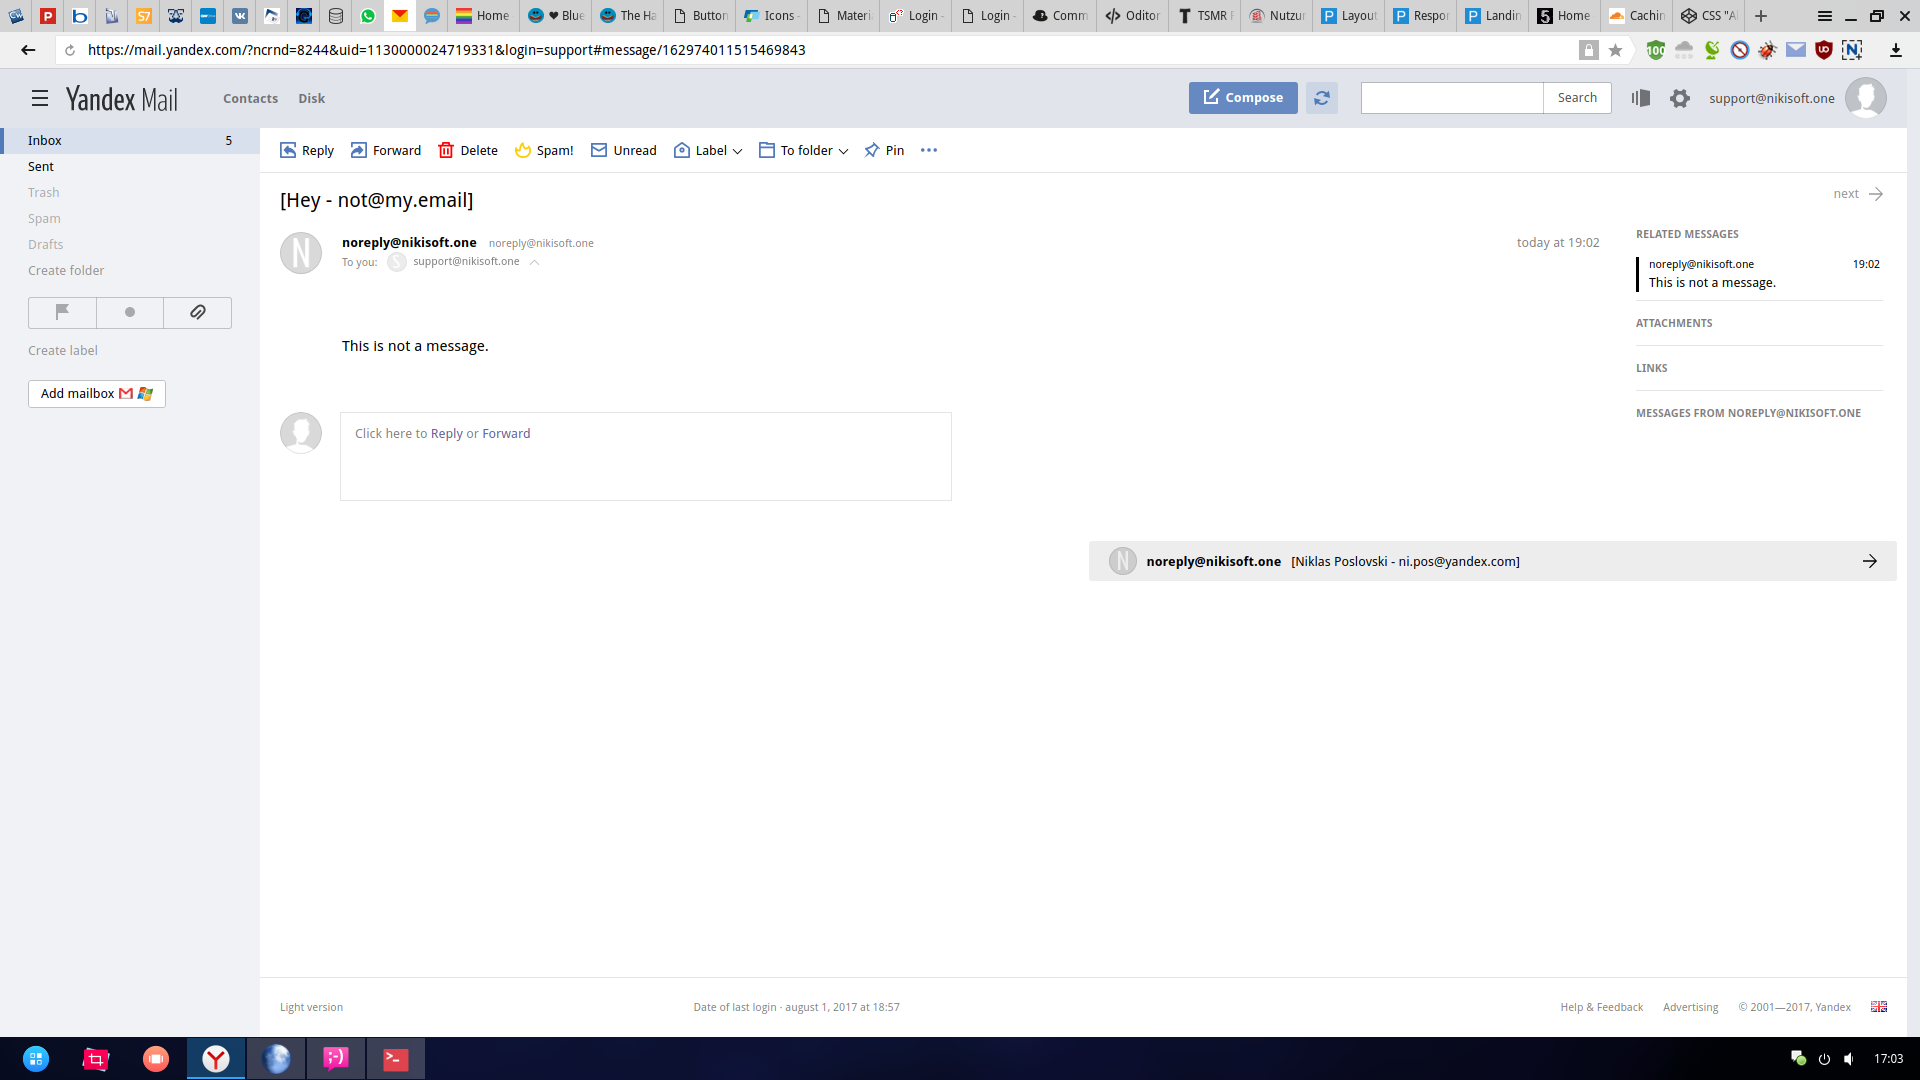Image resolution: width=1920 pixels, height=1080 pixels.
Task: Collapse recipient details chevron
Action: pyautogui.click(x=535, y=262)
